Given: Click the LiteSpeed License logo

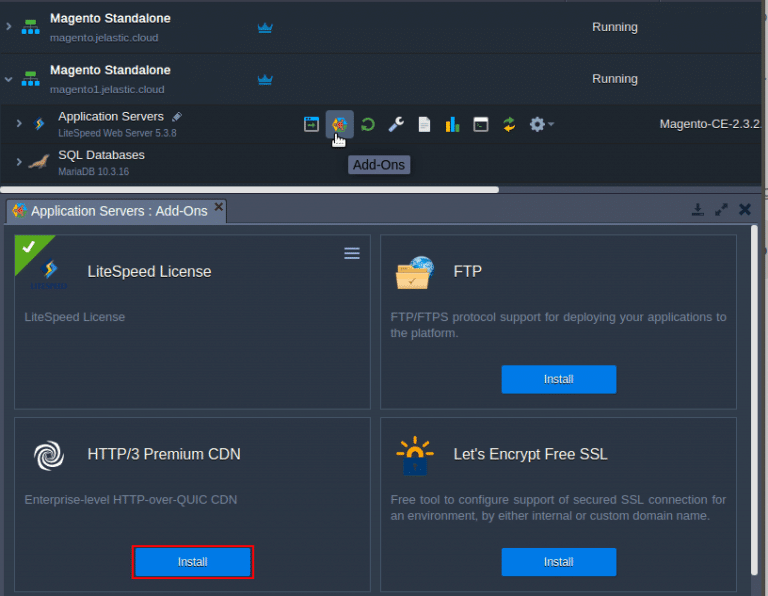Looking at the screenshot, I should coord(49,275).
